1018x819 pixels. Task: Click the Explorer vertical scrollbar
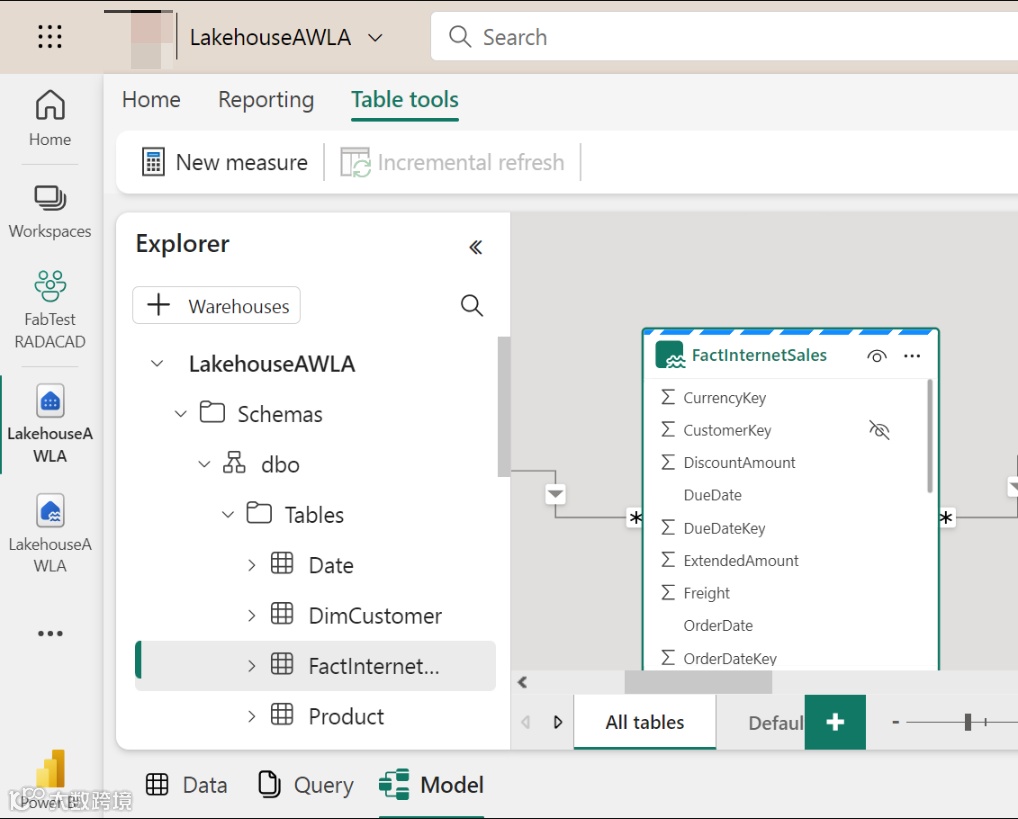pyautogui.click(x=503, y=407)
